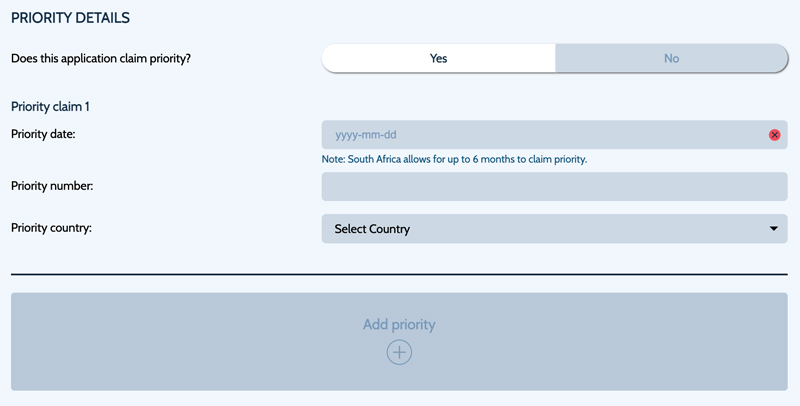The width and height of the screenshot is (800, 406).
Task: Choose Yes for claiming priority
Action: pos(438,58)
